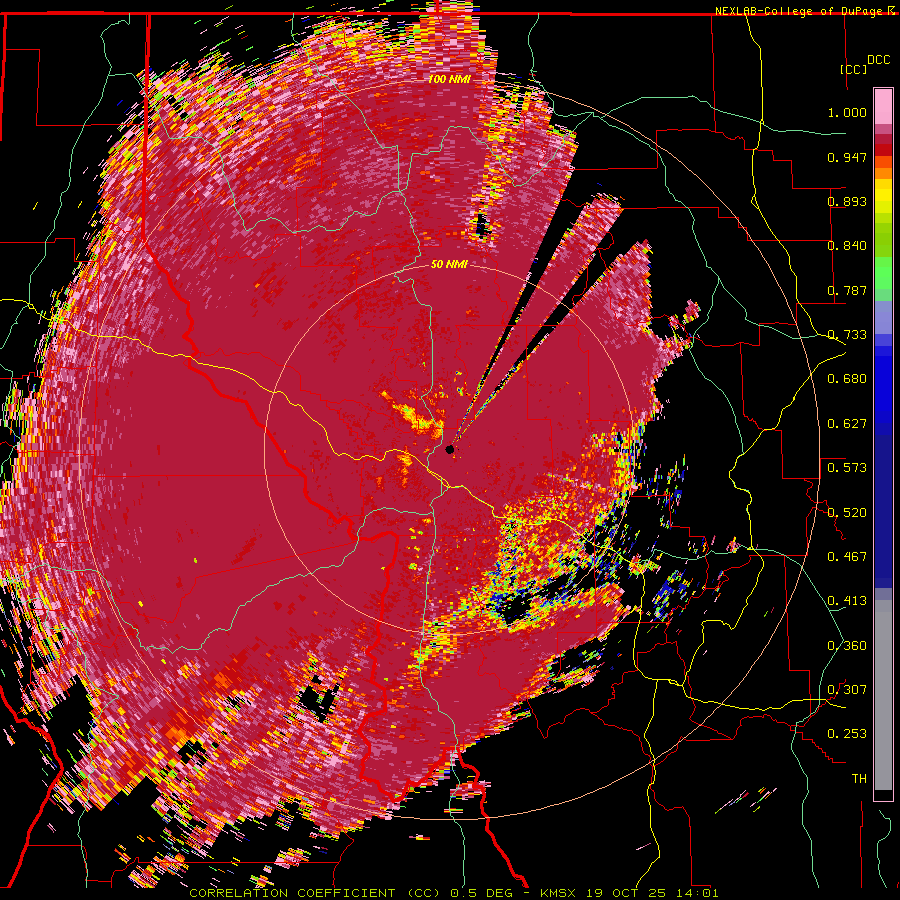Click the NEXLAB-College of DuPage label
This screenshot has width=900, height=900.
tap(798, 11)
